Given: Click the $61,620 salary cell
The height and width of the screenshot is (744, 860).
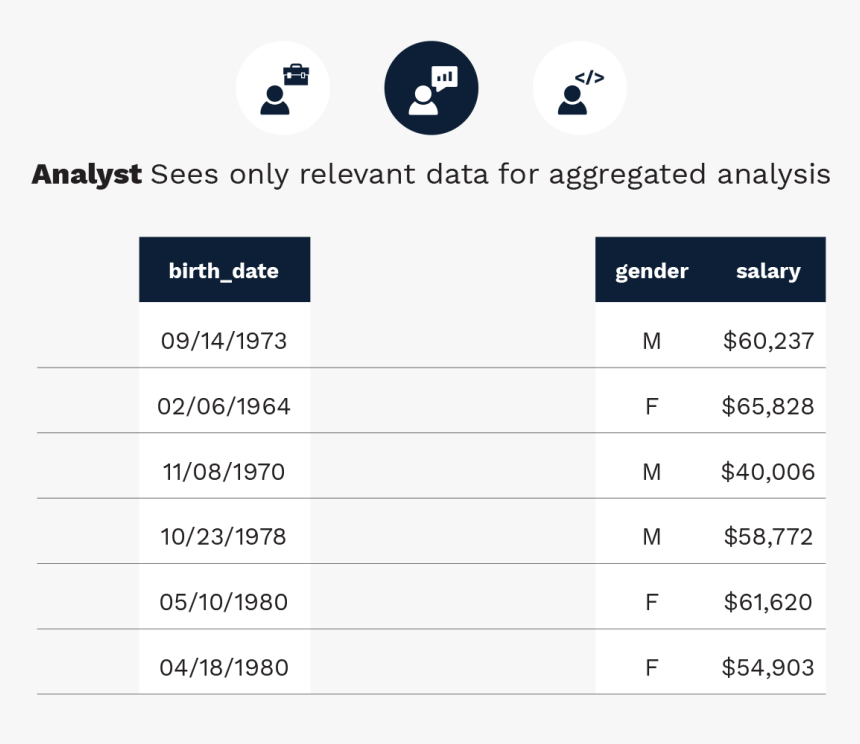Looking at the screenshot, I should 768,602.
